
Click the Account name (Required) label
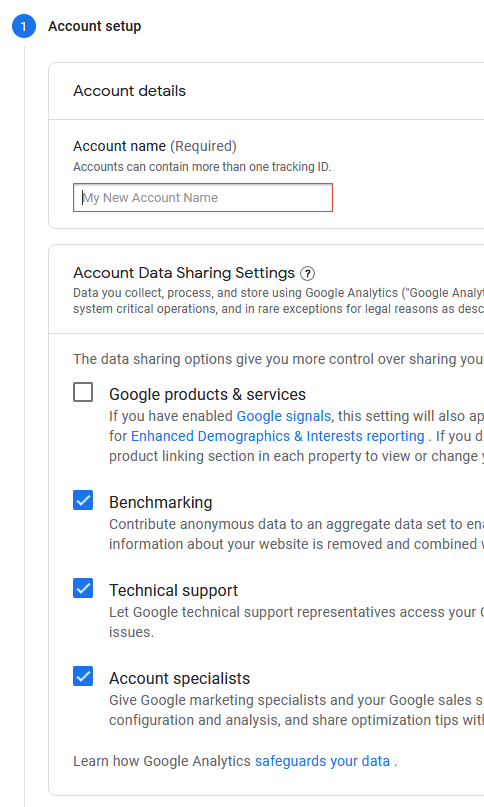pyautogui.click(x=155, y=146)
